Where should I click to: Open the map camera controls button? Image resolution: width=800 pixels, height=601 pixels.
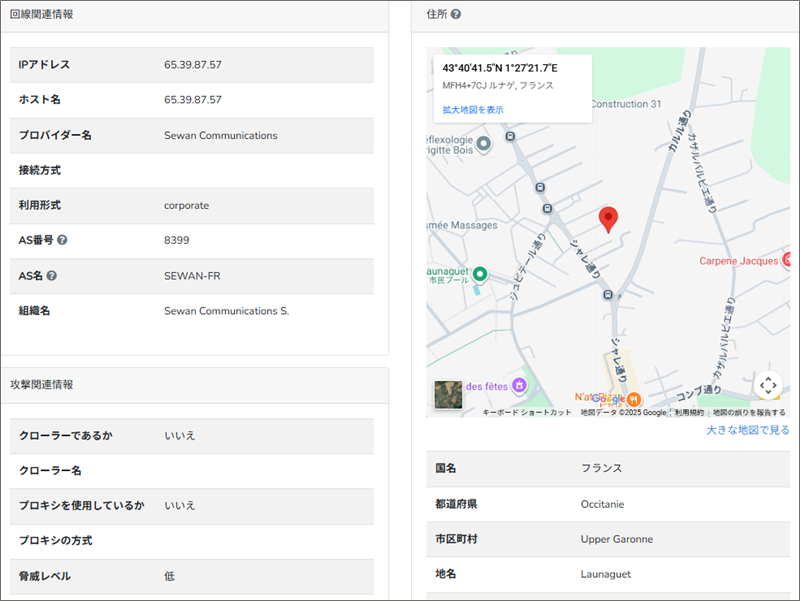click(767, 385)
